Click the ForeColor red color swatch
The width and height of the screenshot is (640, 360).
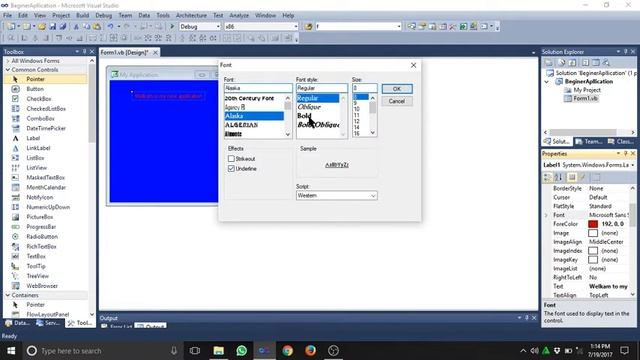click(x=593, y=224)
